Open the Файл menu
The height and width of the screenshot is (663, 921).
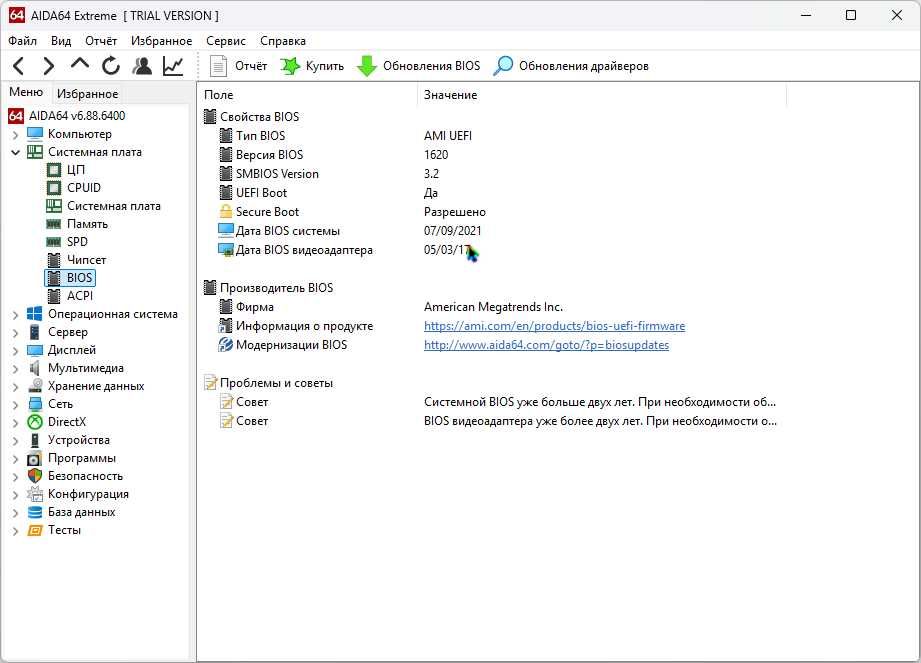22,41
